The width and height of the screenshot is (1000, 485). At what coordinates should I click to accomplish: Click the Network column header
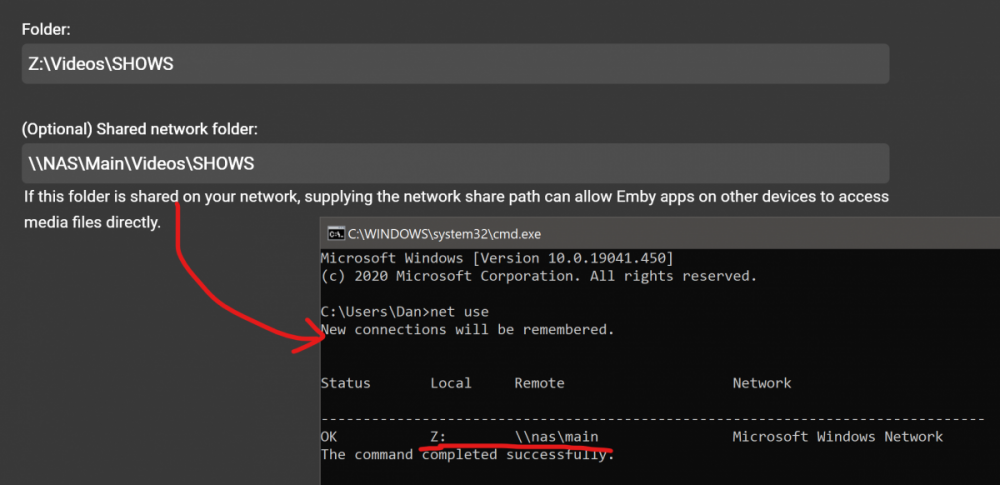[761, 384]
